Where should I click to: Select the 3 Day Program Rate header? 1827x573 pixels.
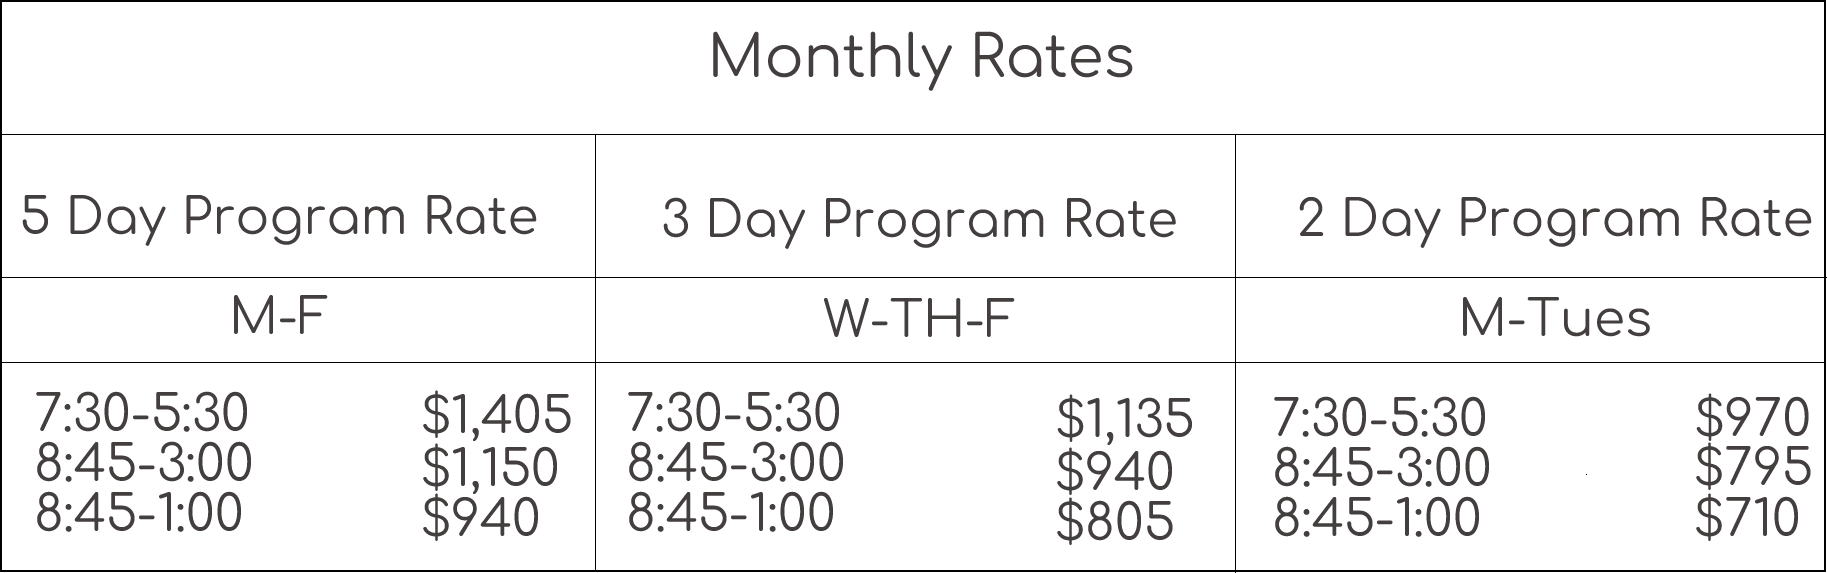point(919,219)
